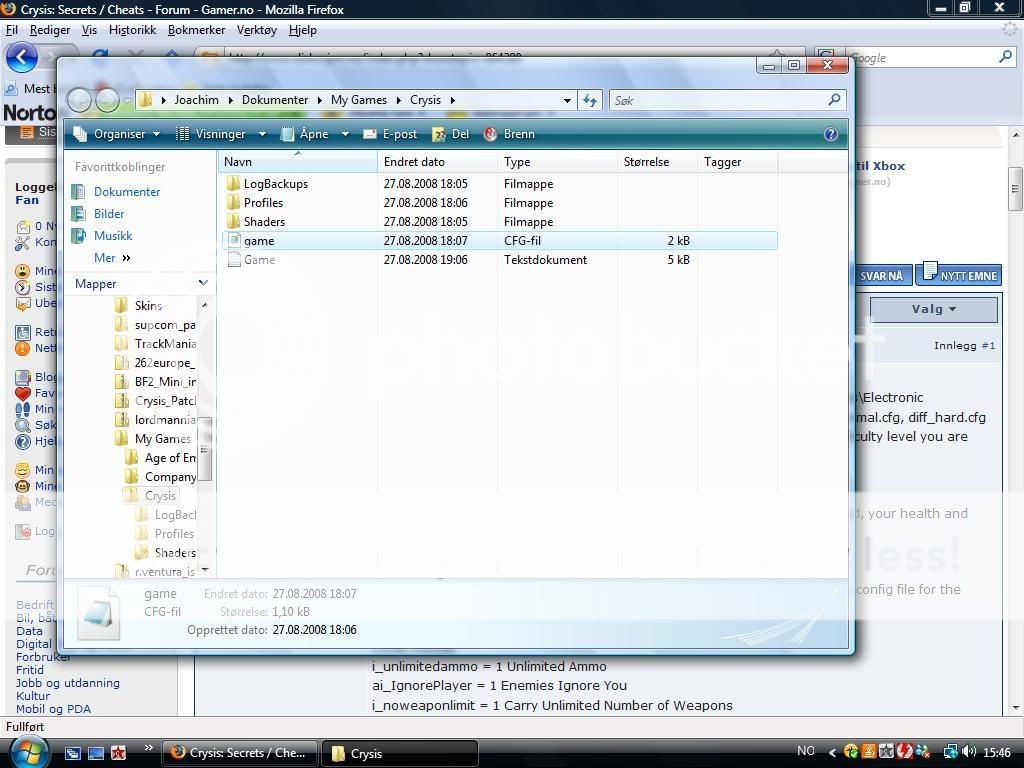Sort files by the Størrelse column
Image resolution: width=1024 pixels, height=768 pixels.
point(657,162)
